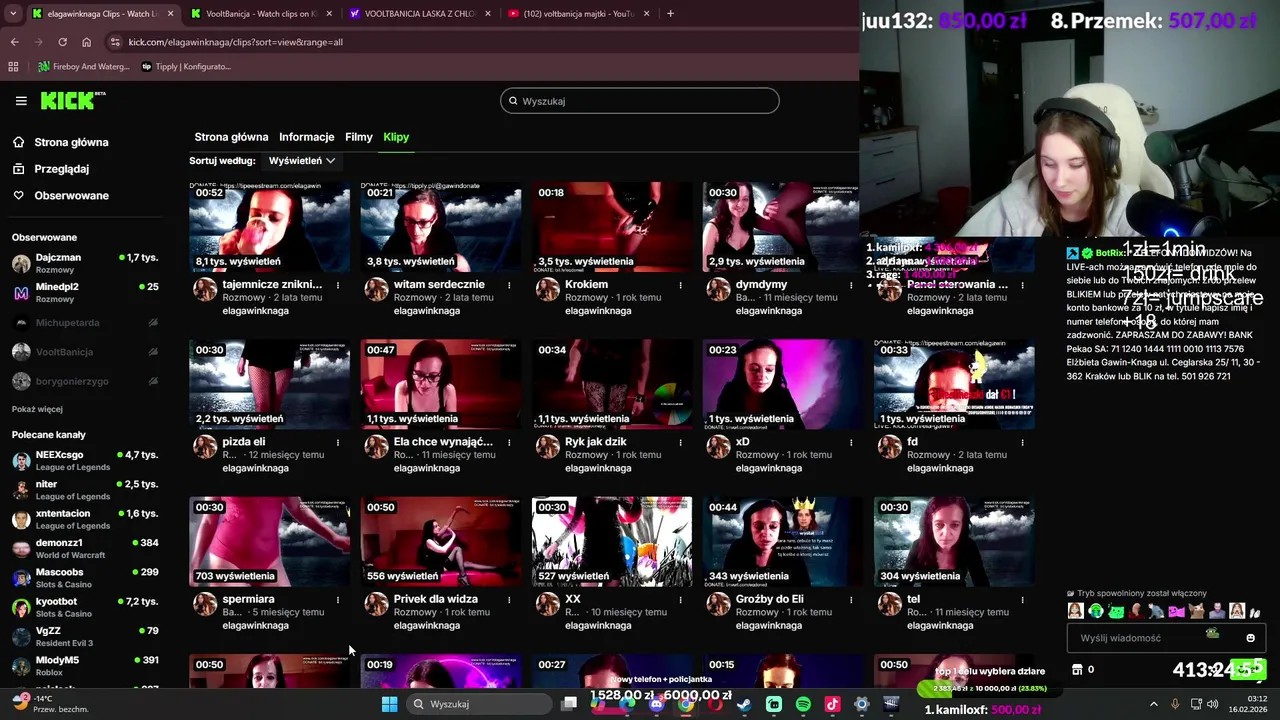
Task: Open the browser apps grid icon
Action: click(13, 67)
